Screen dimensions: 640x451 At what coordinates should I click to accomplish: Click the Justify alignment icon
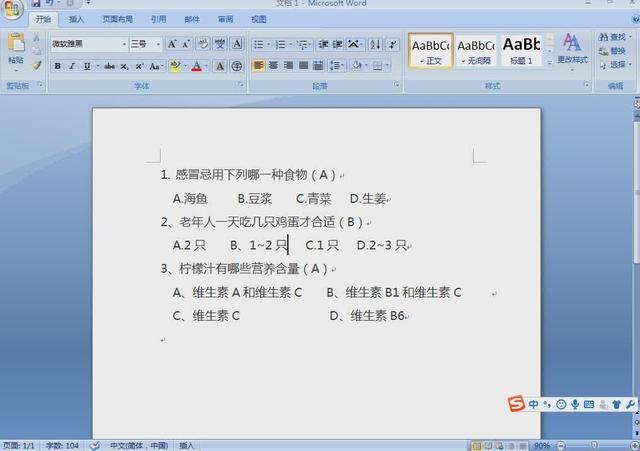pos(303,65)
